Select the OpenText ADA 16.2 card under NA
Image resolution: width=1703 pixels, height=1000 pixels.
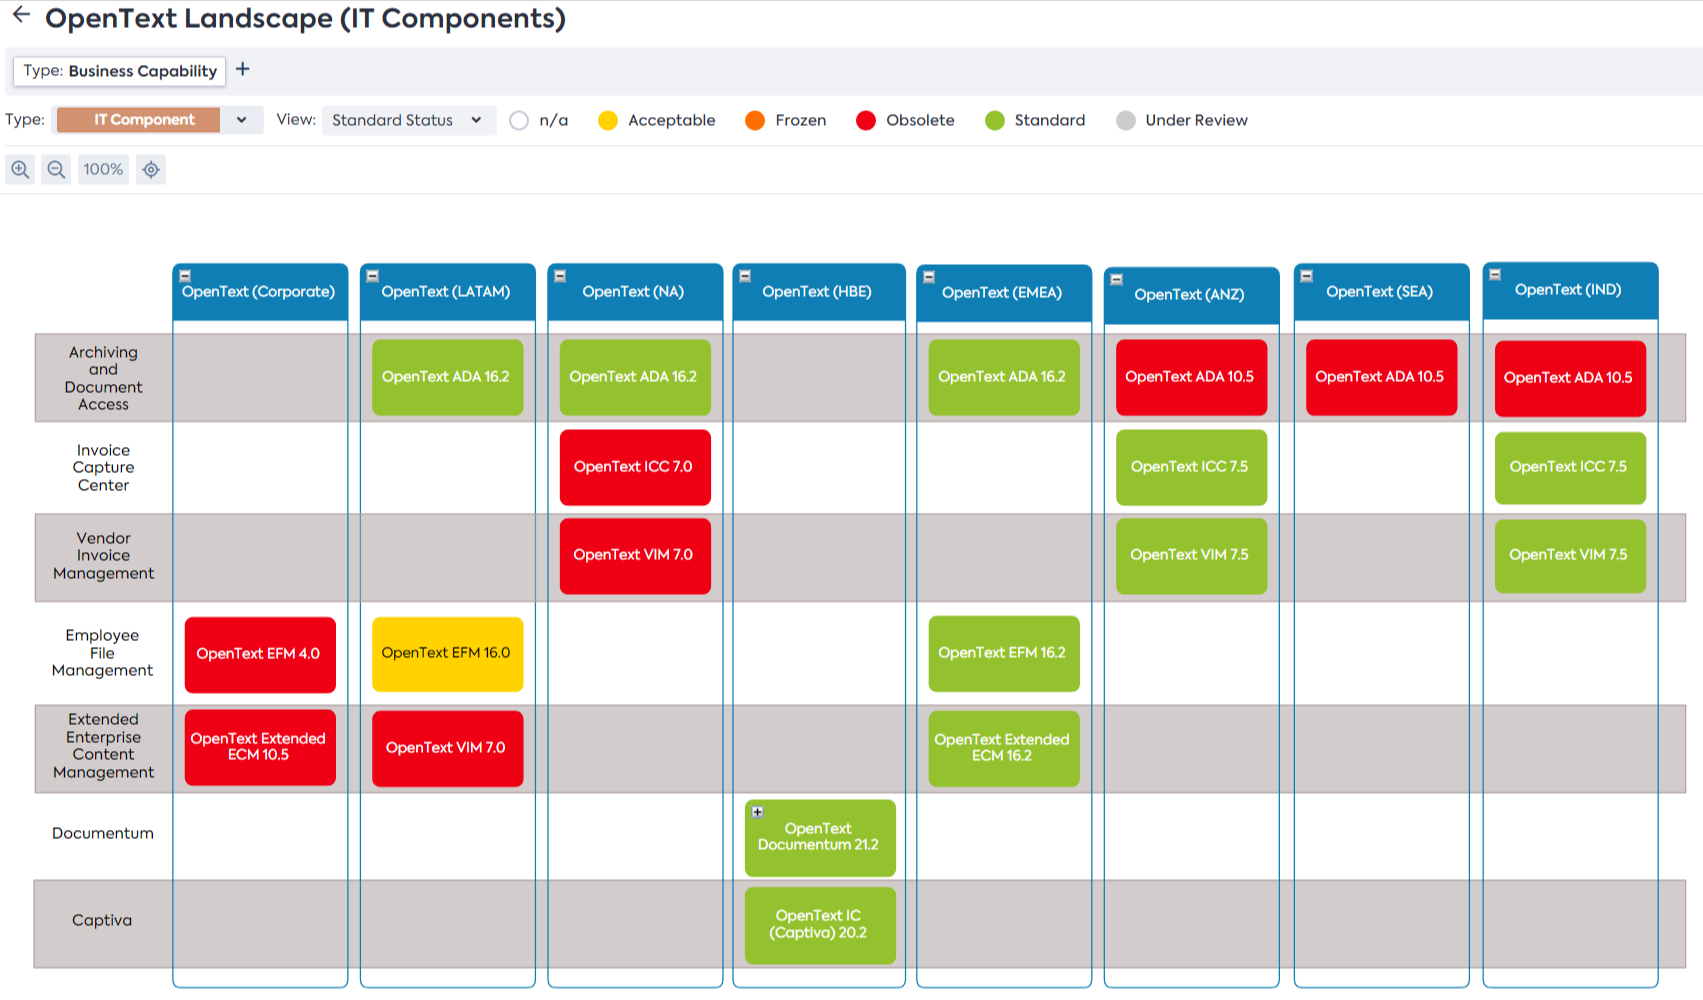(x=635, y=377)
